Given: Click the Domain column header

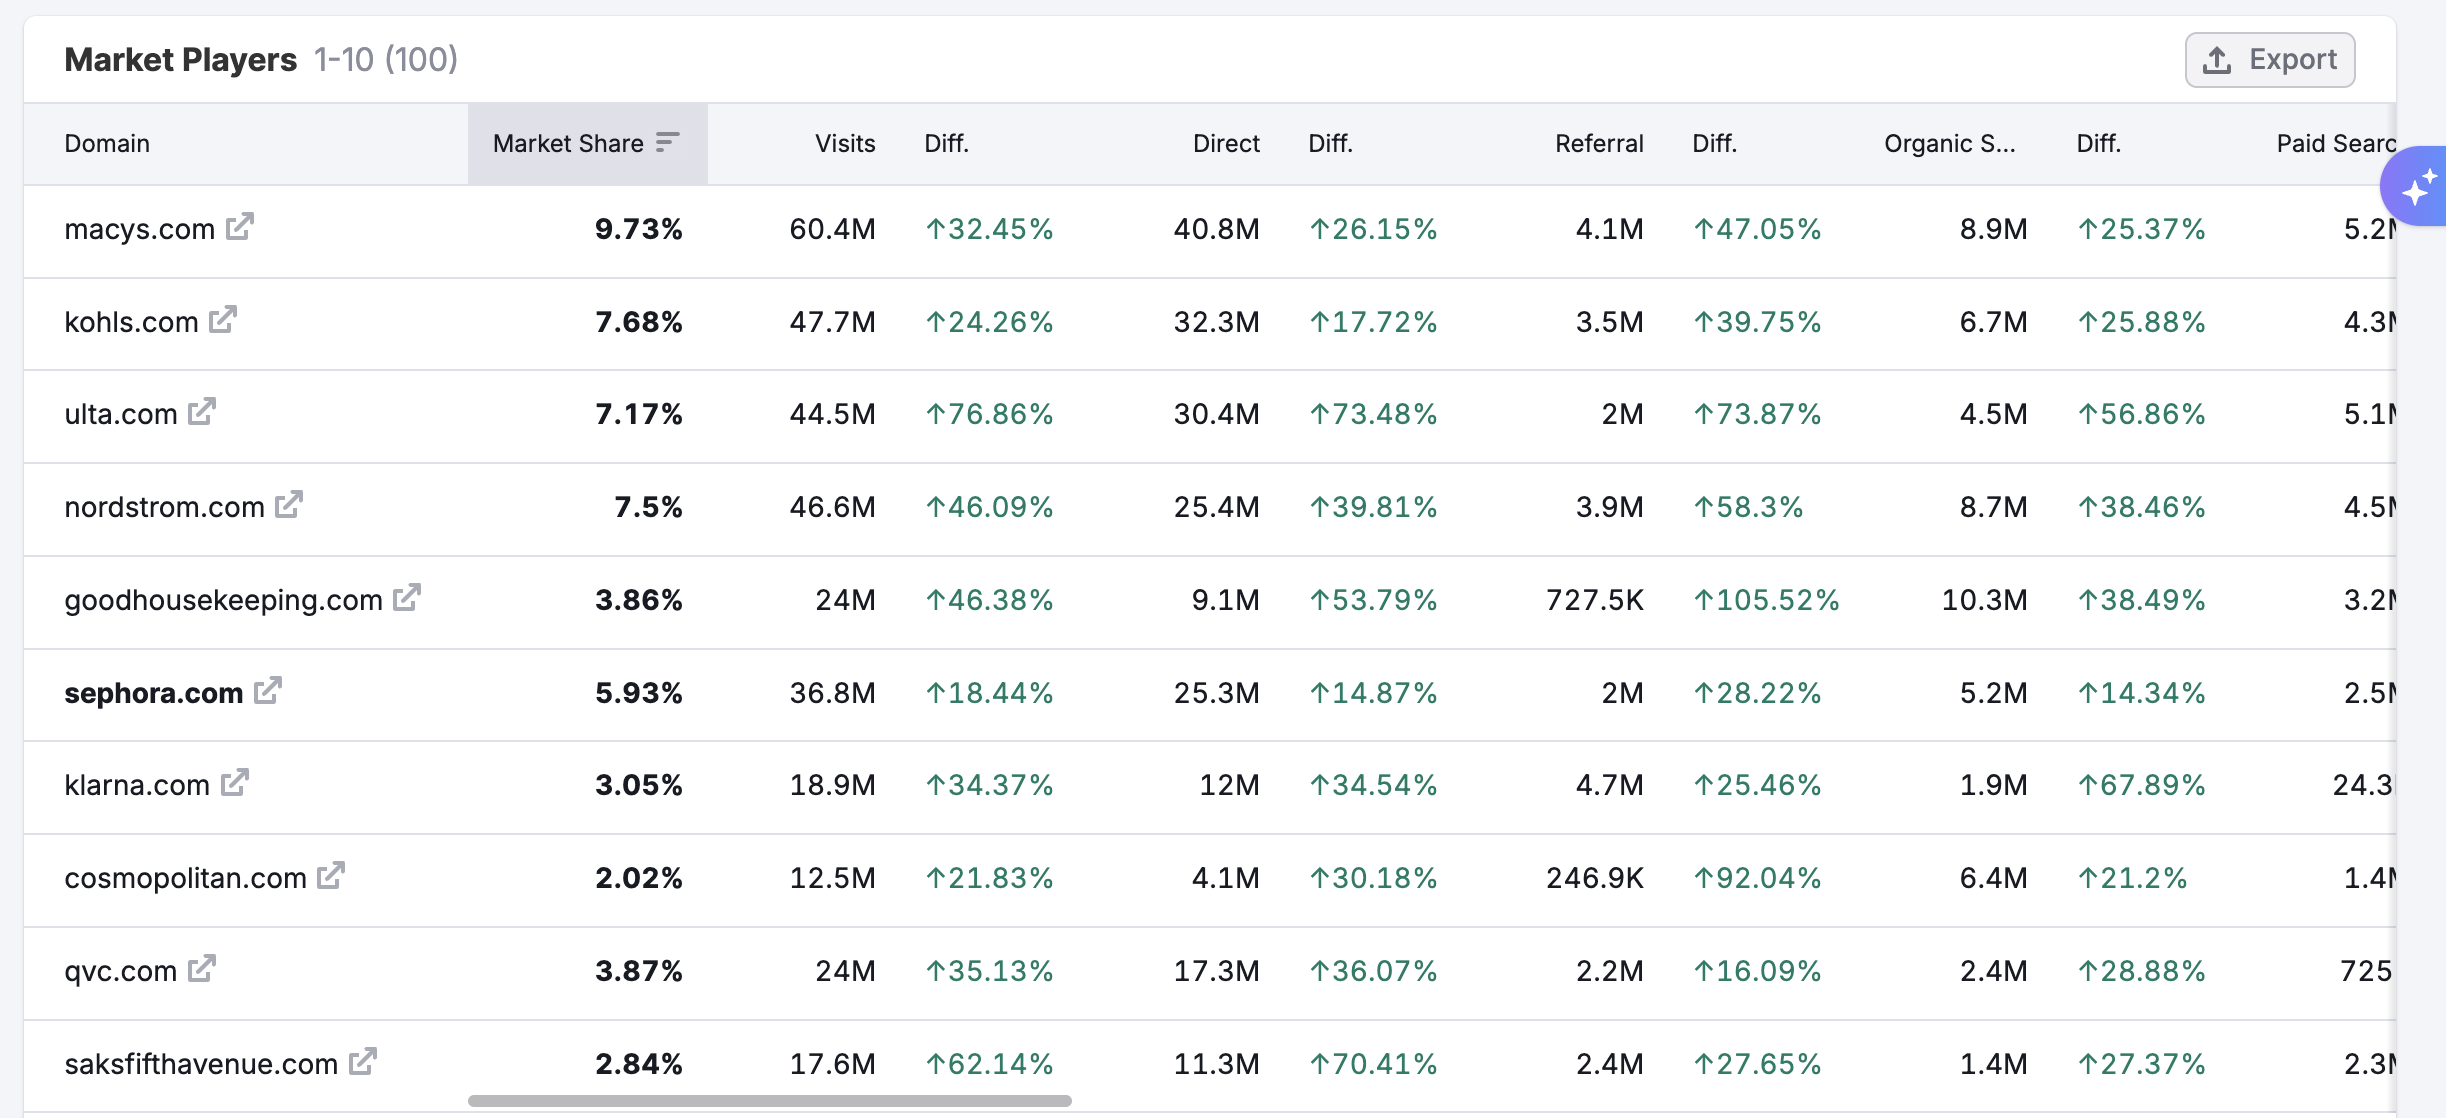Looking at the screenshot, I should click(107, 144).
